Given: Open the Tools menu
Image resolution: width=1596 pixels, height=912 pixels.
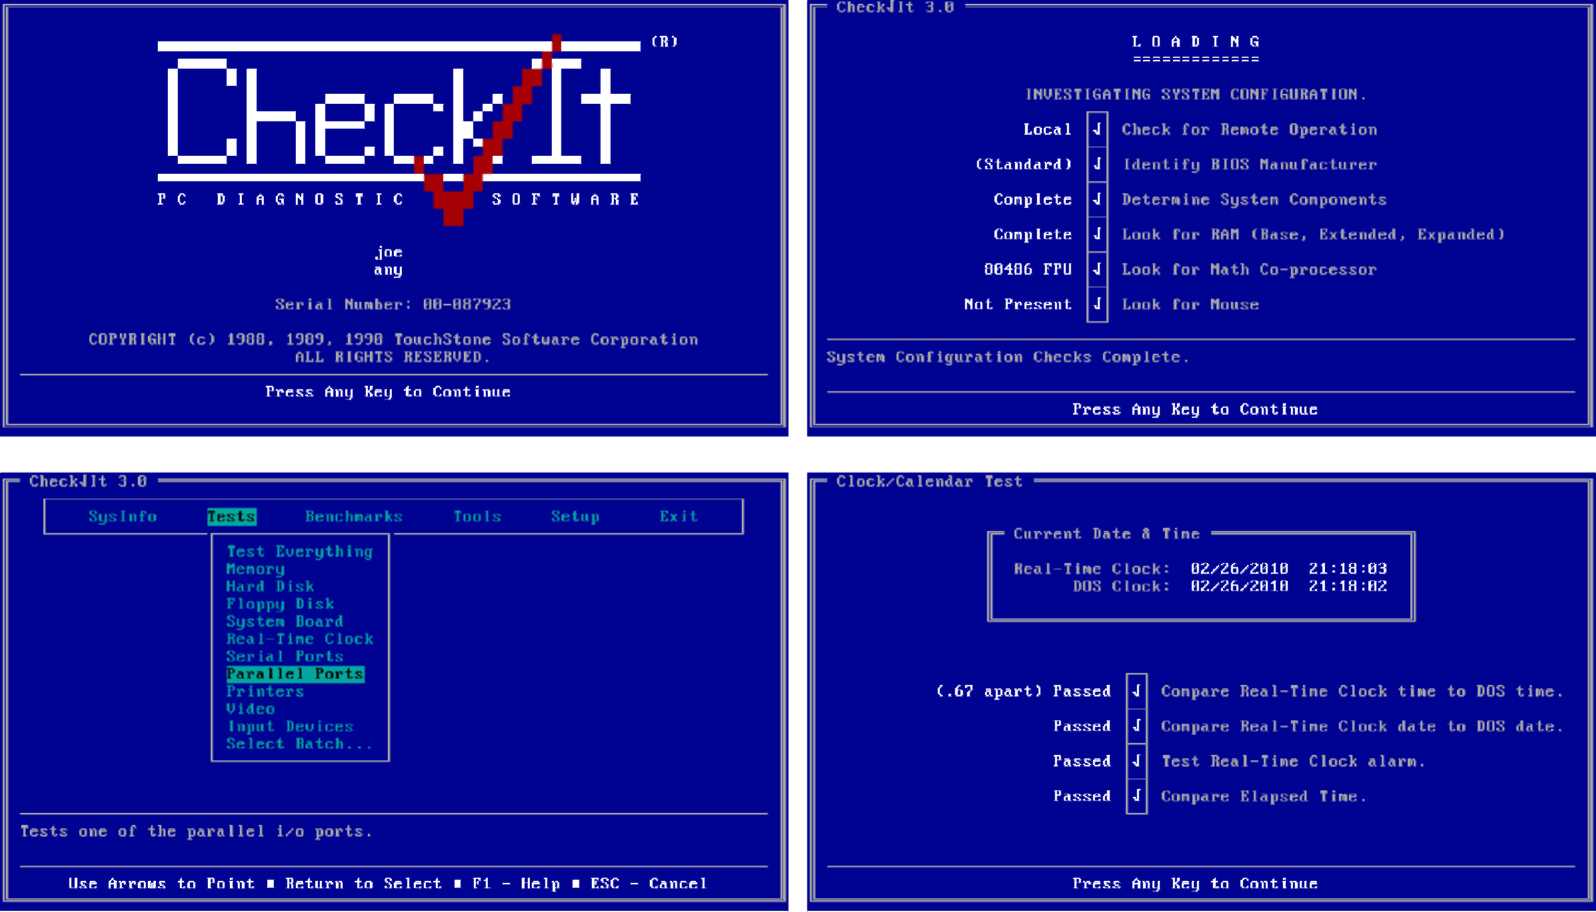Looking at the screenshot, I should click(477, 516).
